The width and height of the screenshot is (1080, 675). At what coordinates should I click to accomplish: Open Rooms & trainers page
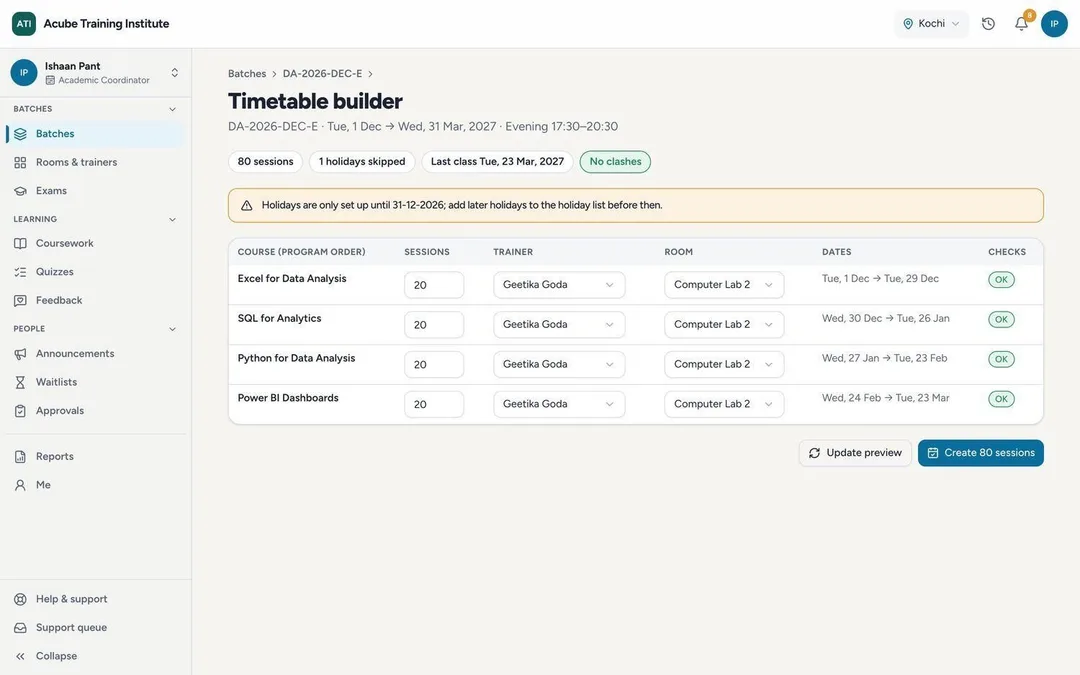[x=95, y=162]
